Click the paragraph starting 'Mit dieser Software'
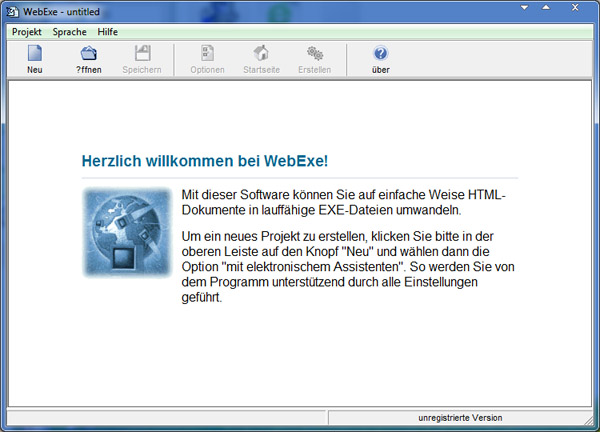600x432 pixels. [343, 202]
